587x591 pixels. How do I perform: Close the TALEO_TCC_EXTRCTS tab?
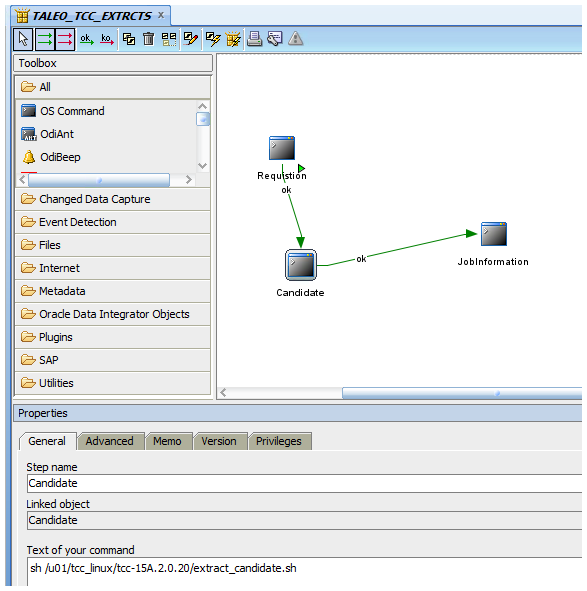click(x=161, y=15)
